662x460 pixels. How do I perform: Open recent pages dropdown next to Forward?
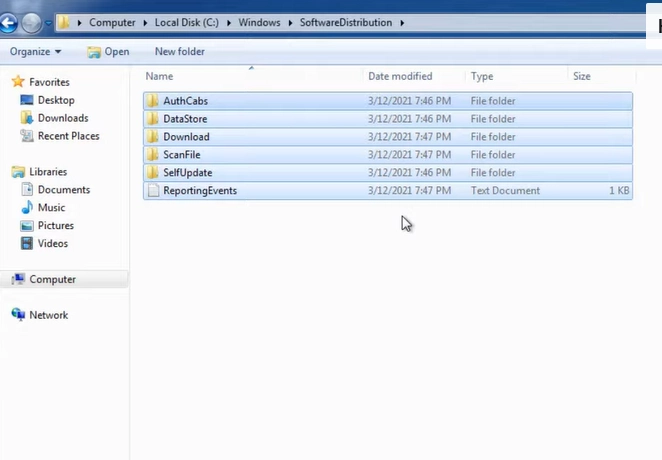pyautogui.click(x=48, y=23)
